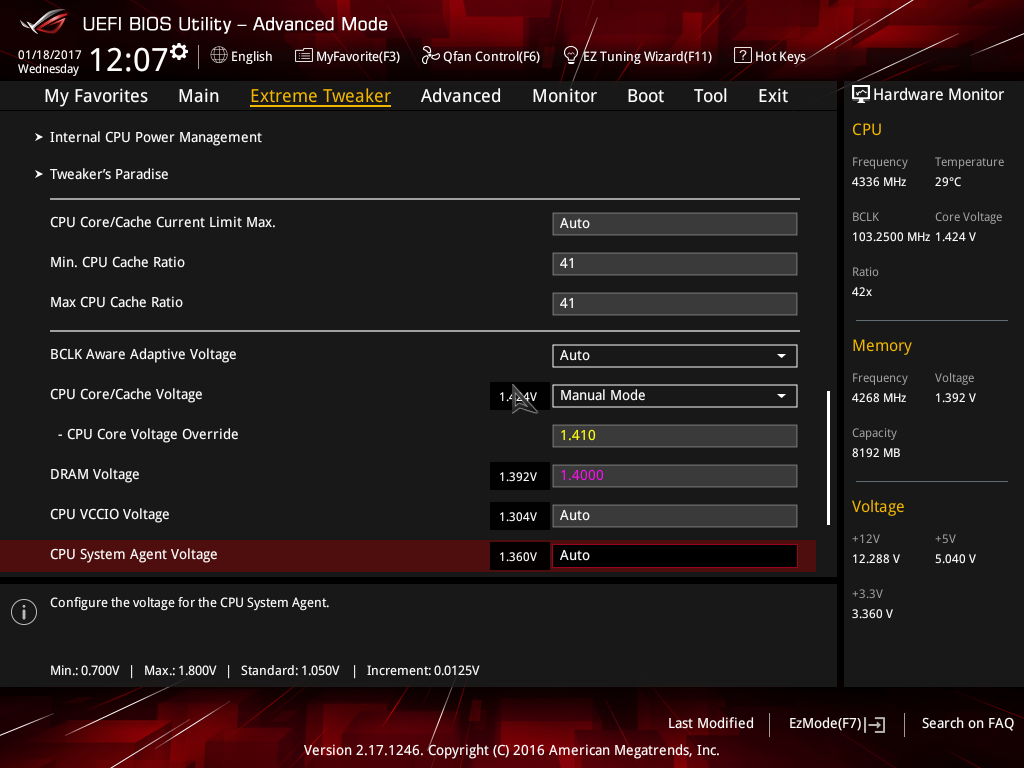Click the settings list vertical scrollbar
Viewport: 1024px width, 768px height.
[x=828, y=458]
